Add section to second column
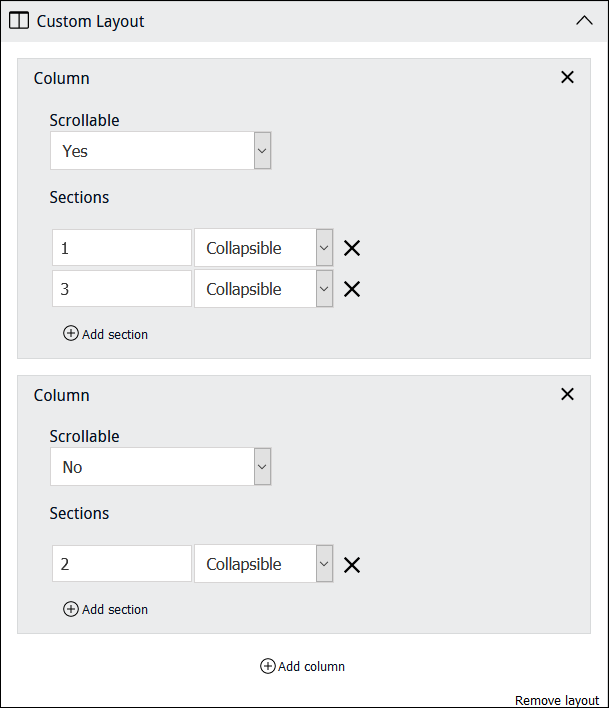Viewport: 609px width, 708px height. point(106,609)
